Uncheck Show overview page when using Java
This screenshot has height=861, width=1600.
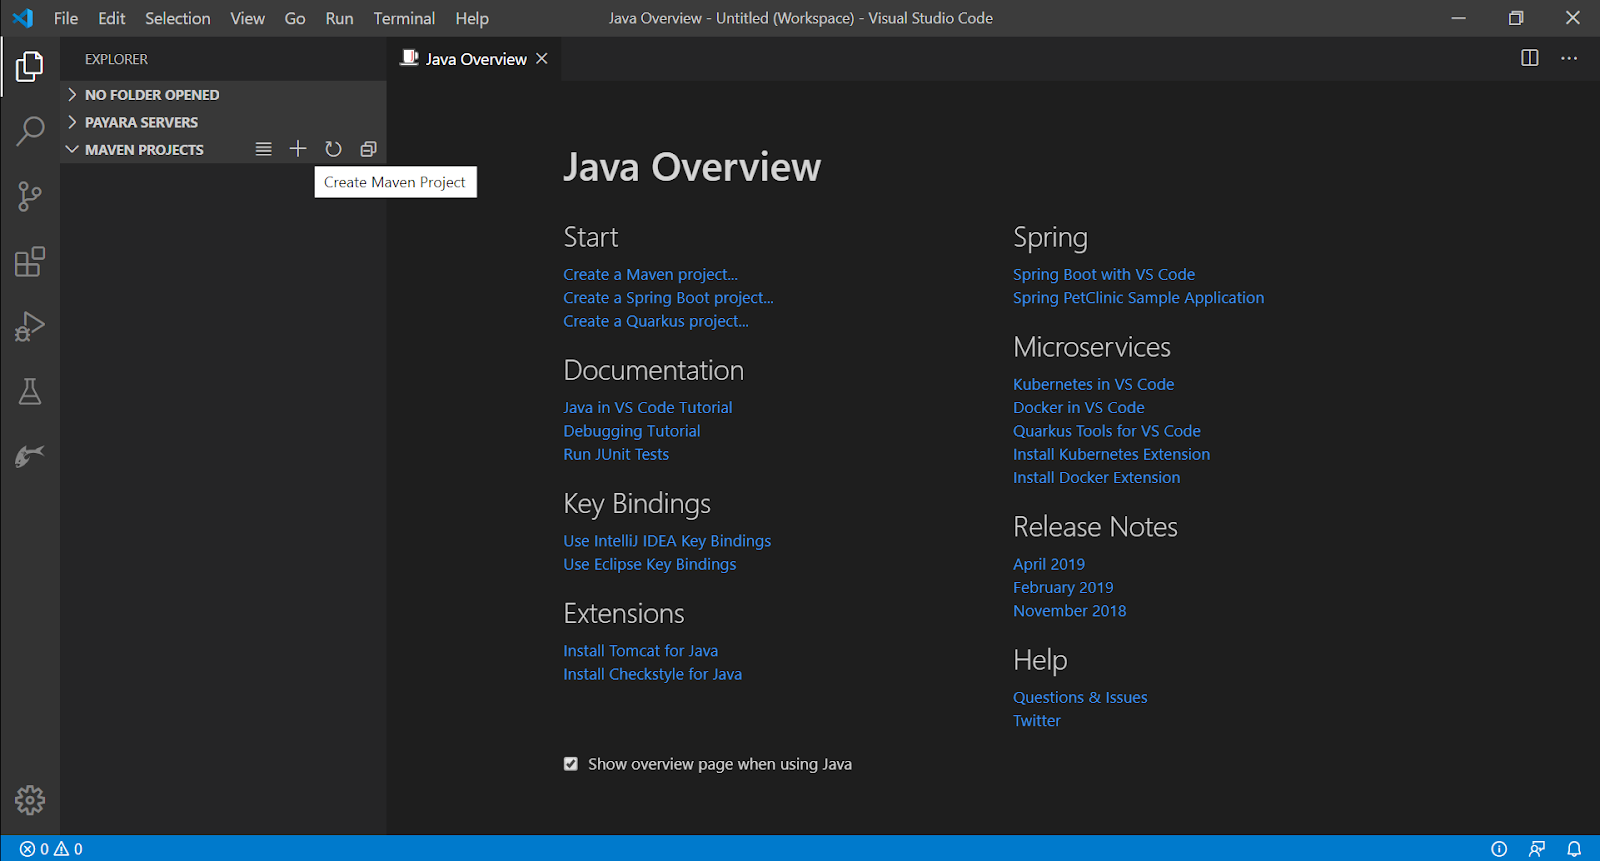[x=571, y=764]
